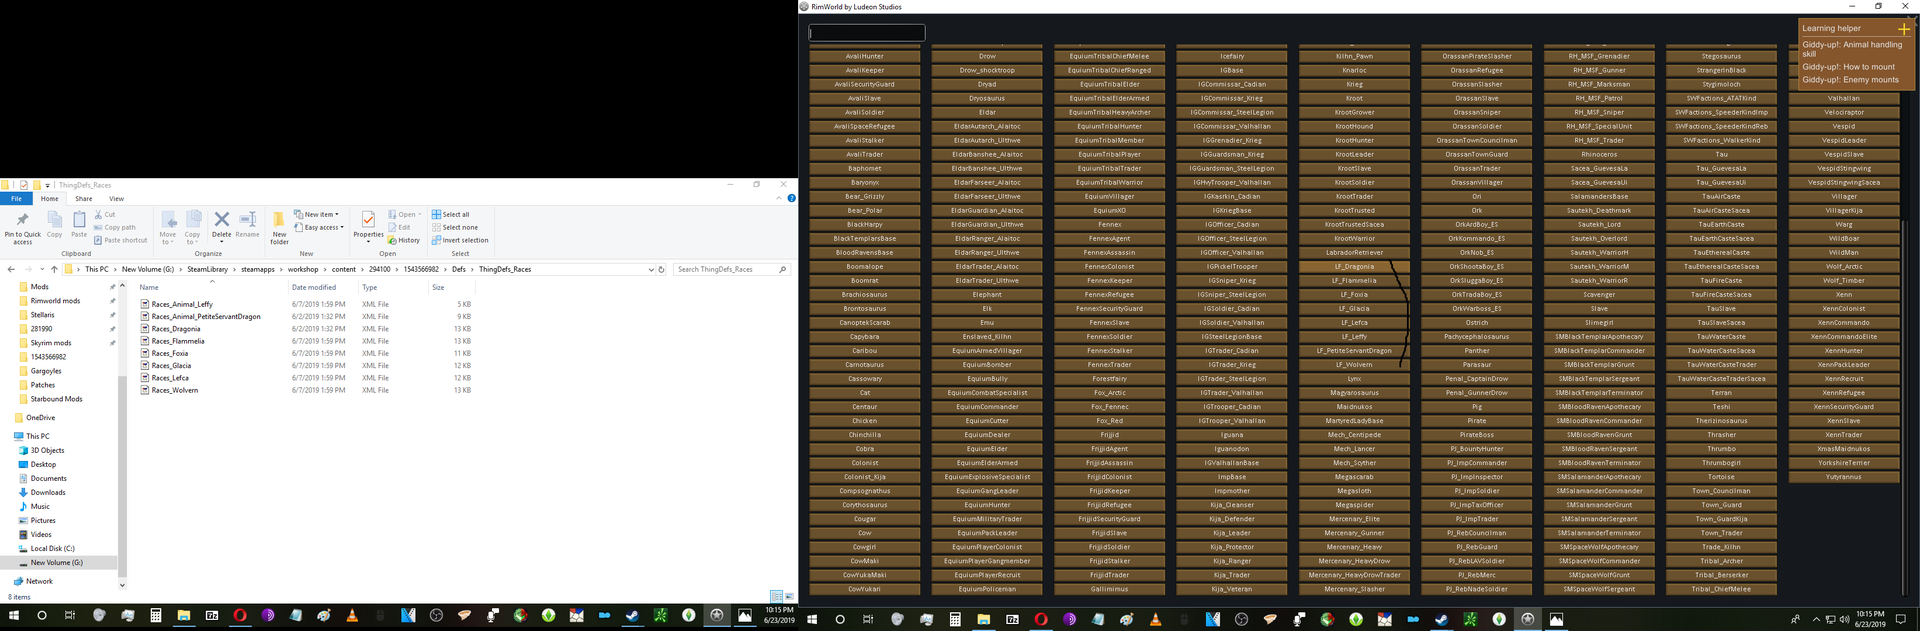Open the address bar history dropdown
This screenshot has height=631, width=1920.
(651, 269)
